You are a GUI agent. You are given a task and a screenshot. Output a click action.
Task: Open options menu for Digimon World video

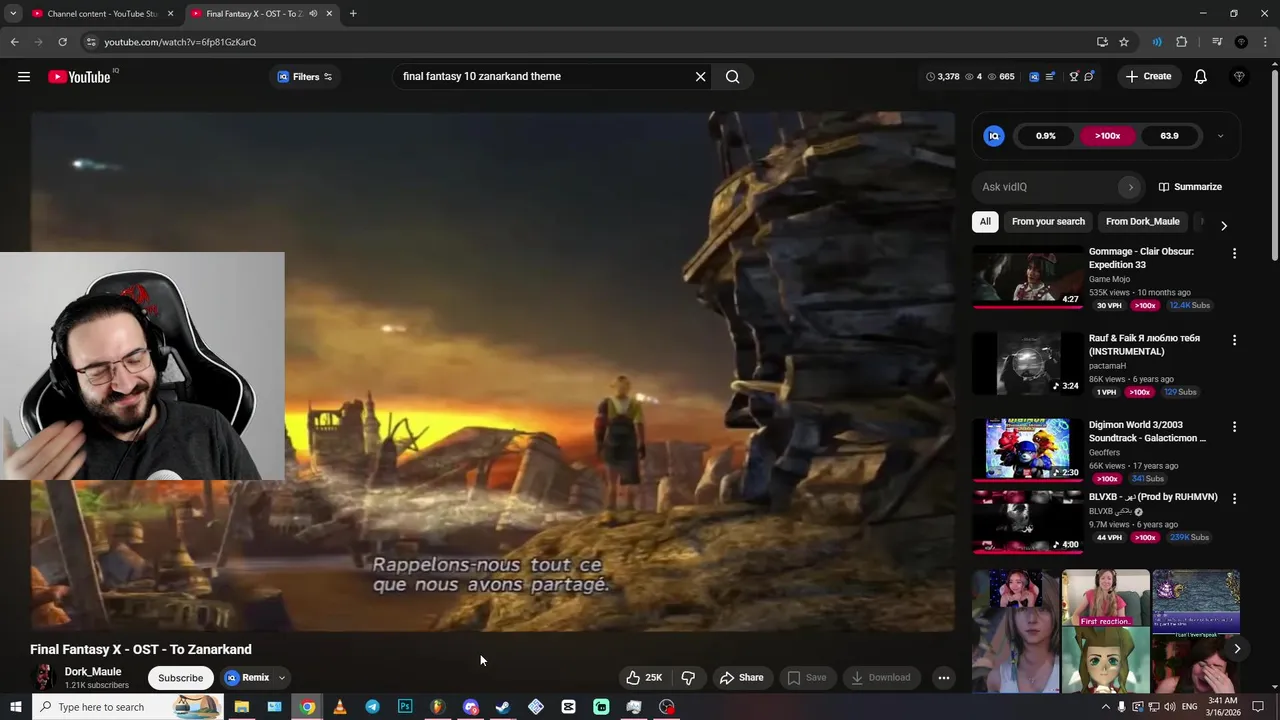pos(1234,427)
